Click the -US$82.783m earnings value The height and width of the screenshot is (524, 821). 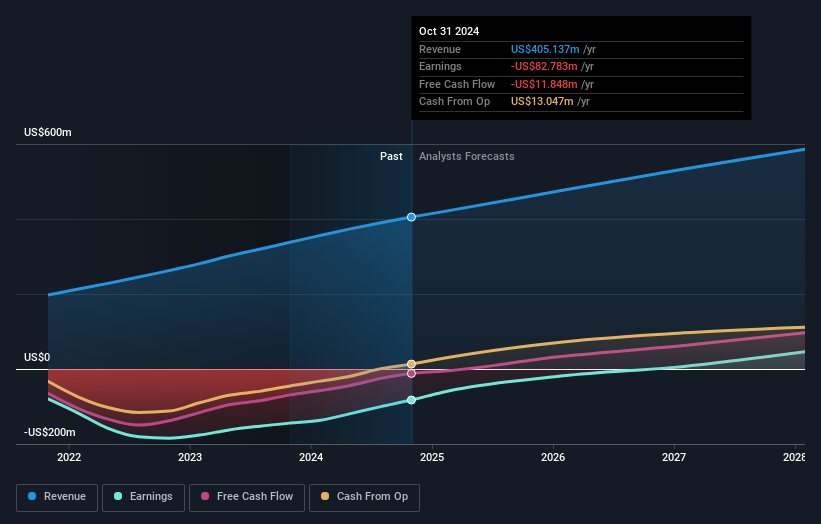544,66
